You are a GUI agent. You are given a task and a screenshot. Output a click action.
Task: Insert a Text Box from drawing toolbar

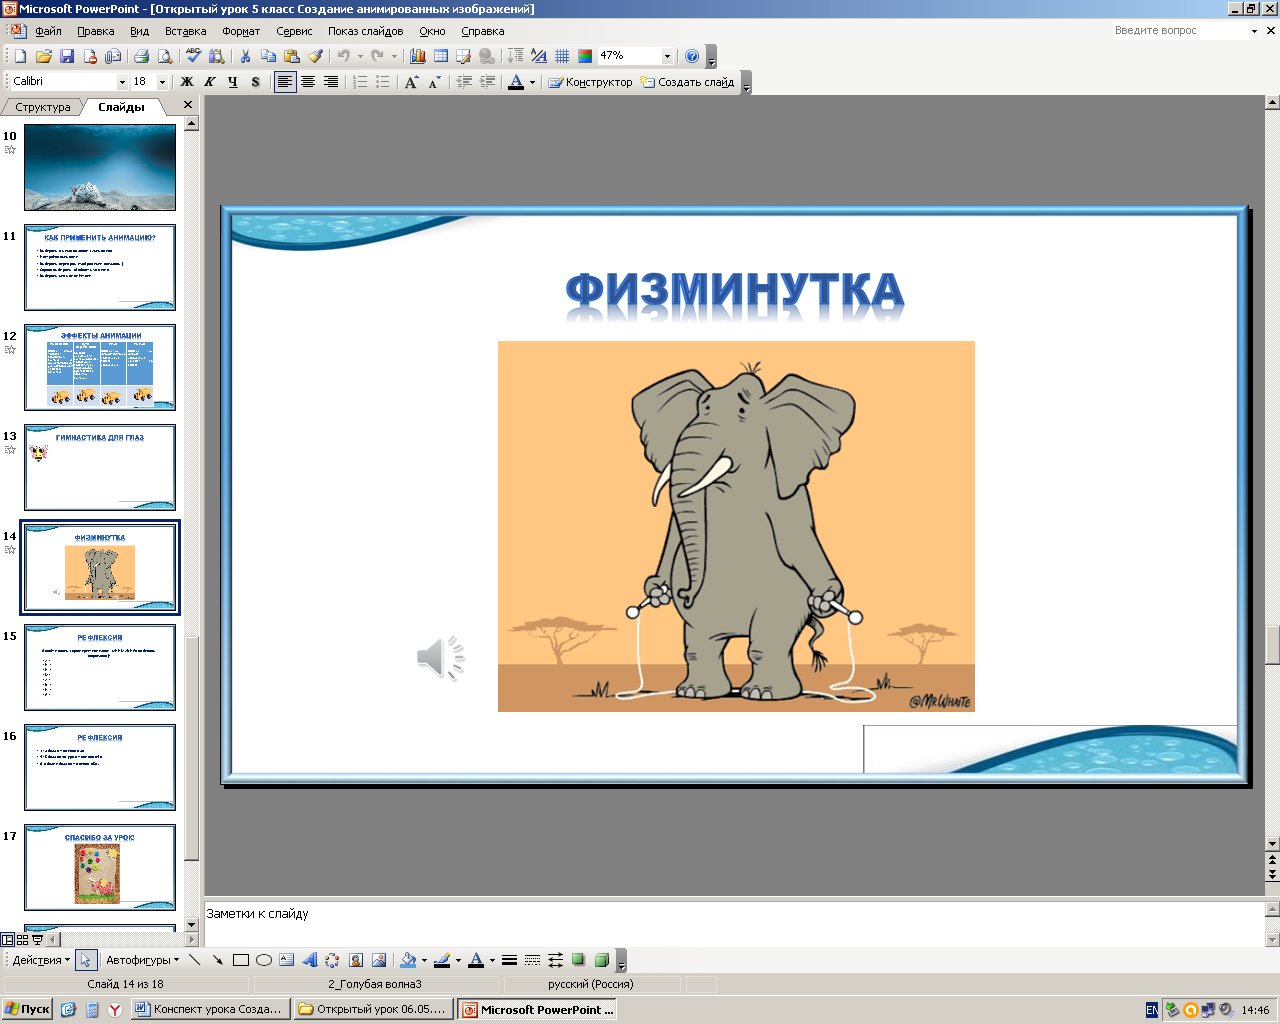[286, 960]
